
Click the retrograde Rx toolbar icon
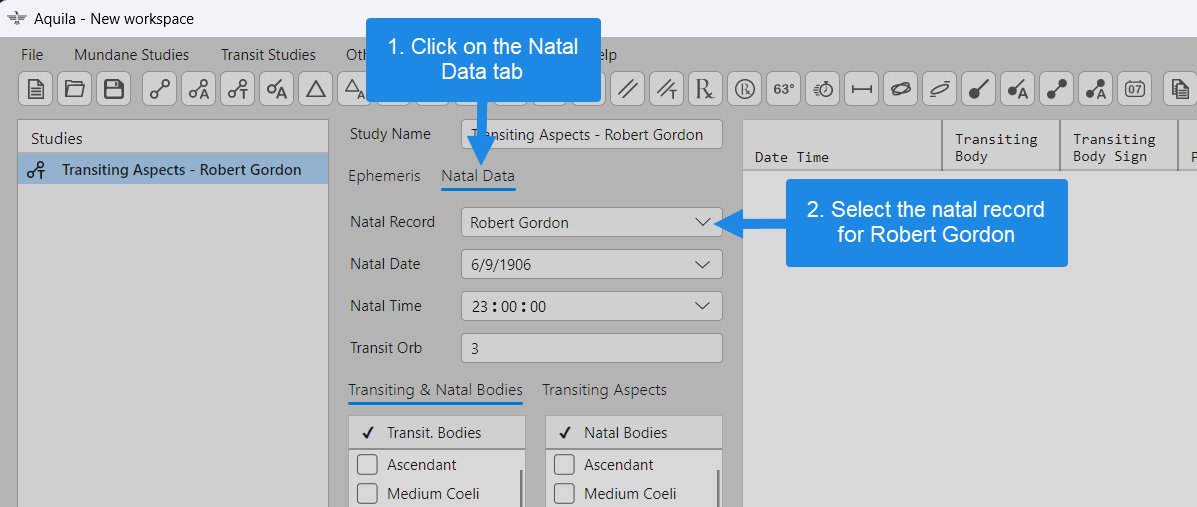[x=705, y=89]
